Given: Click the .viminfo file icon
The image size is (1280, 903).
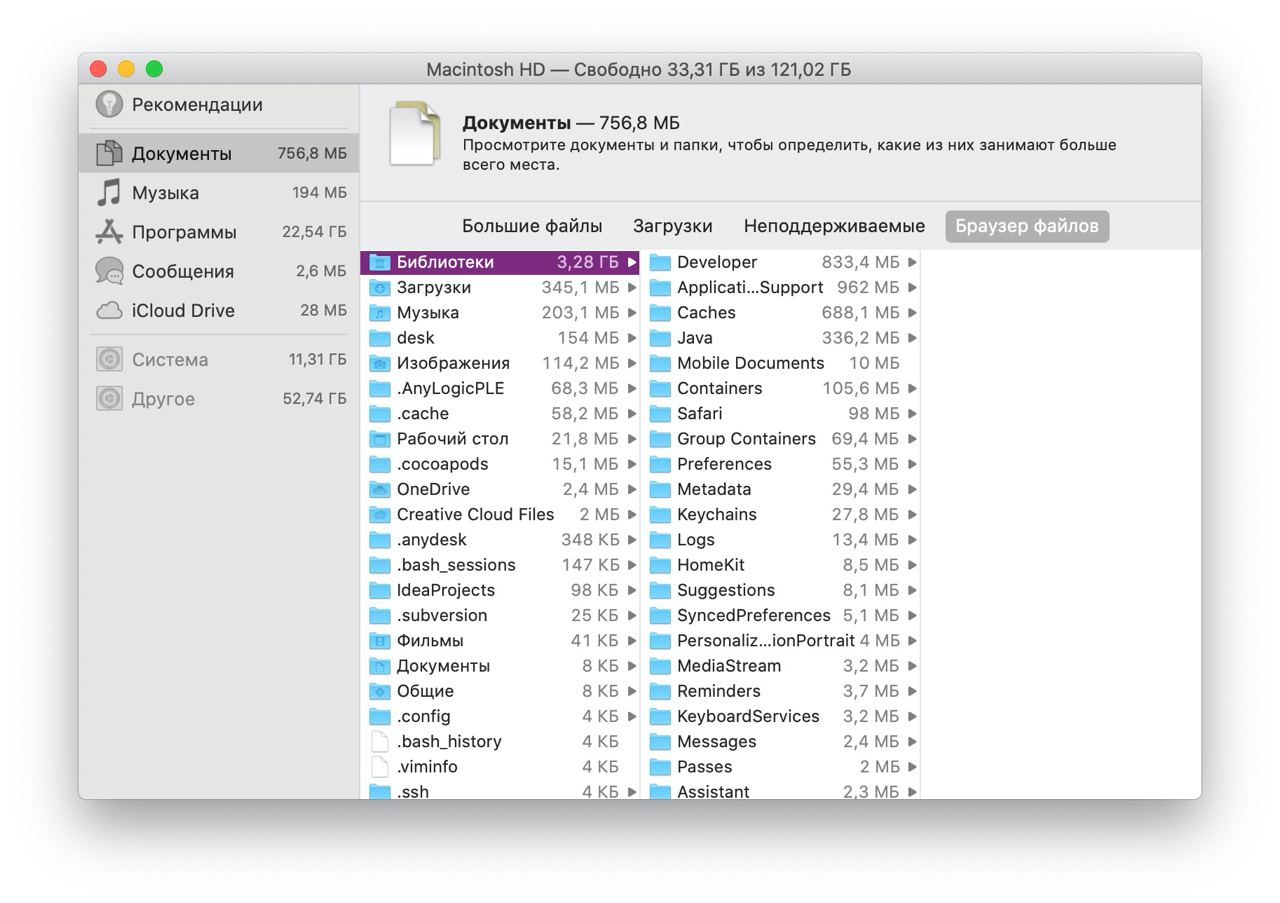Looking at the screenshot, I should click(x=379, y=767).
